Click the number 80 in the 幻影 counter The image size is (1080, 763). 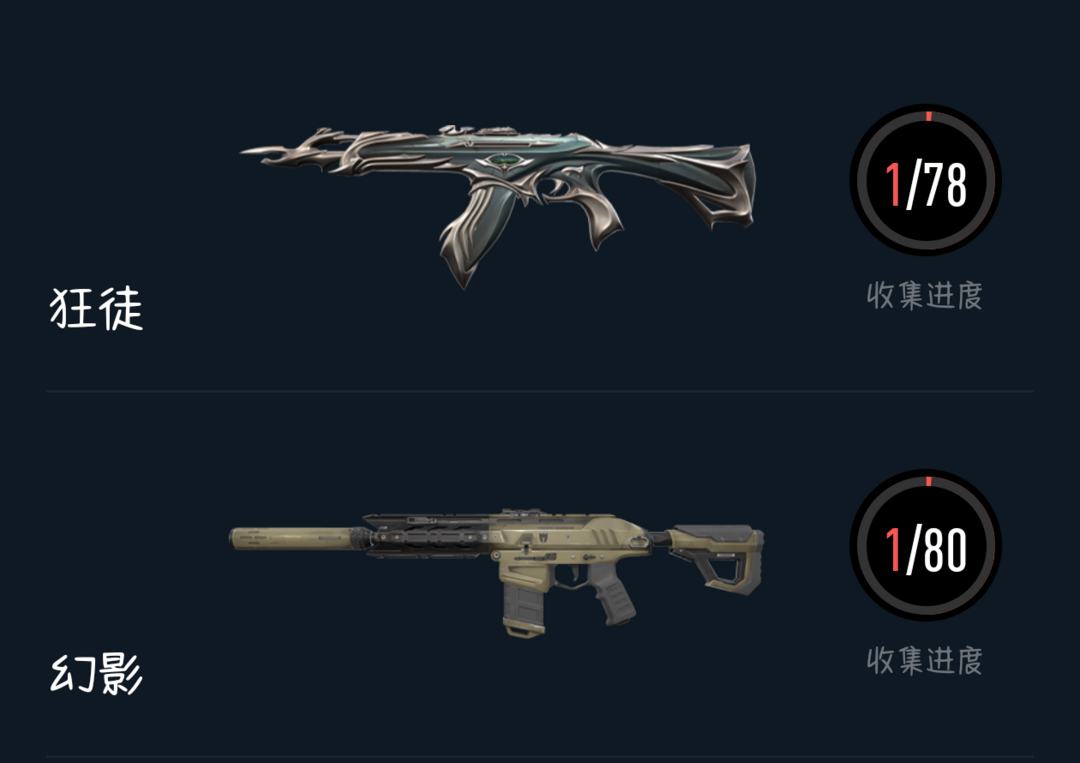tap(945, 550)
